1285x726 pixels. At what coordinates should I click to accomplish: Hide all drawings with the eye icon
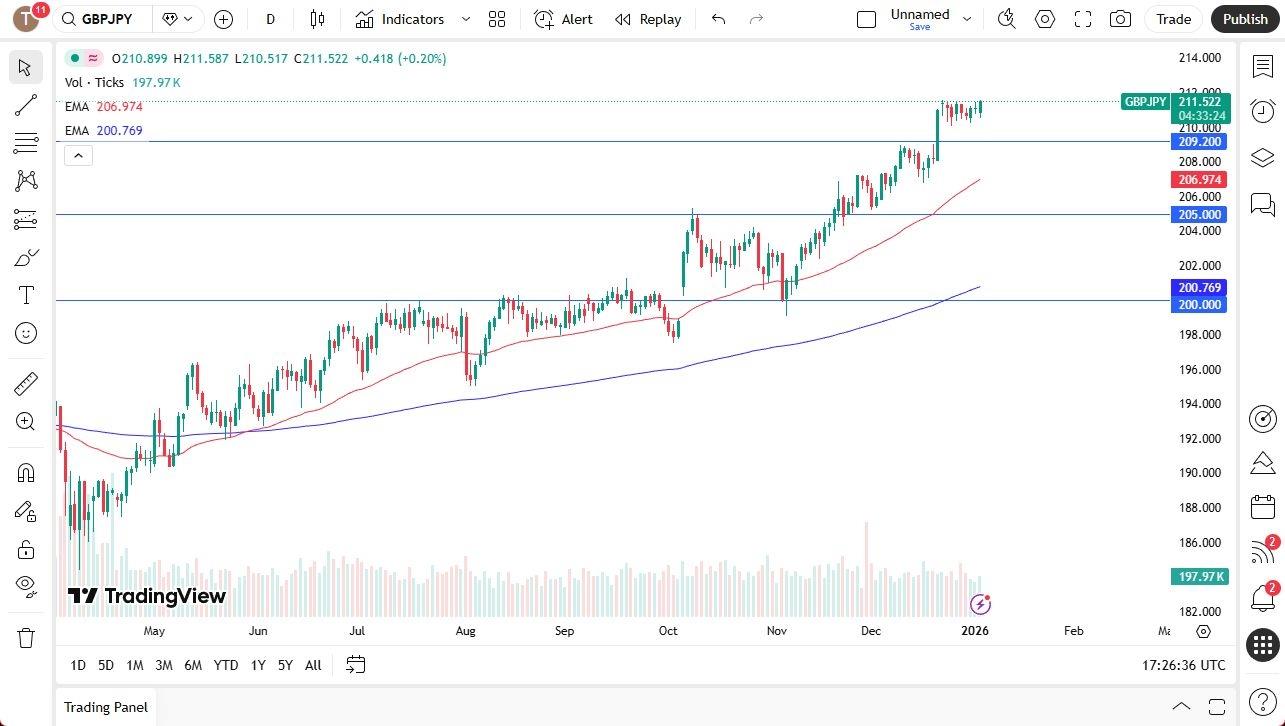25,585
